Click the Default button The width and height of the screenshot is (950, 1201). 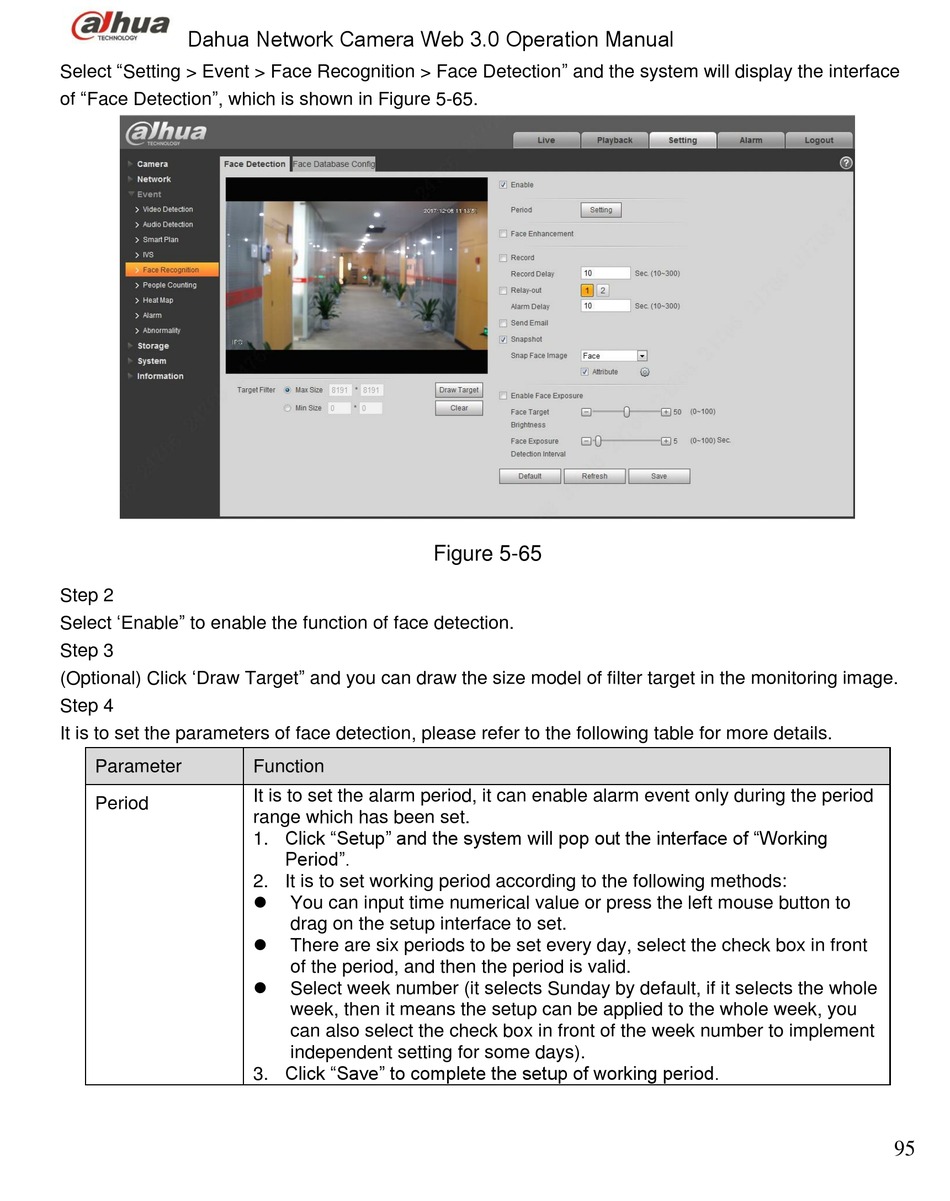pyautogui.click(x=530, y=476)
